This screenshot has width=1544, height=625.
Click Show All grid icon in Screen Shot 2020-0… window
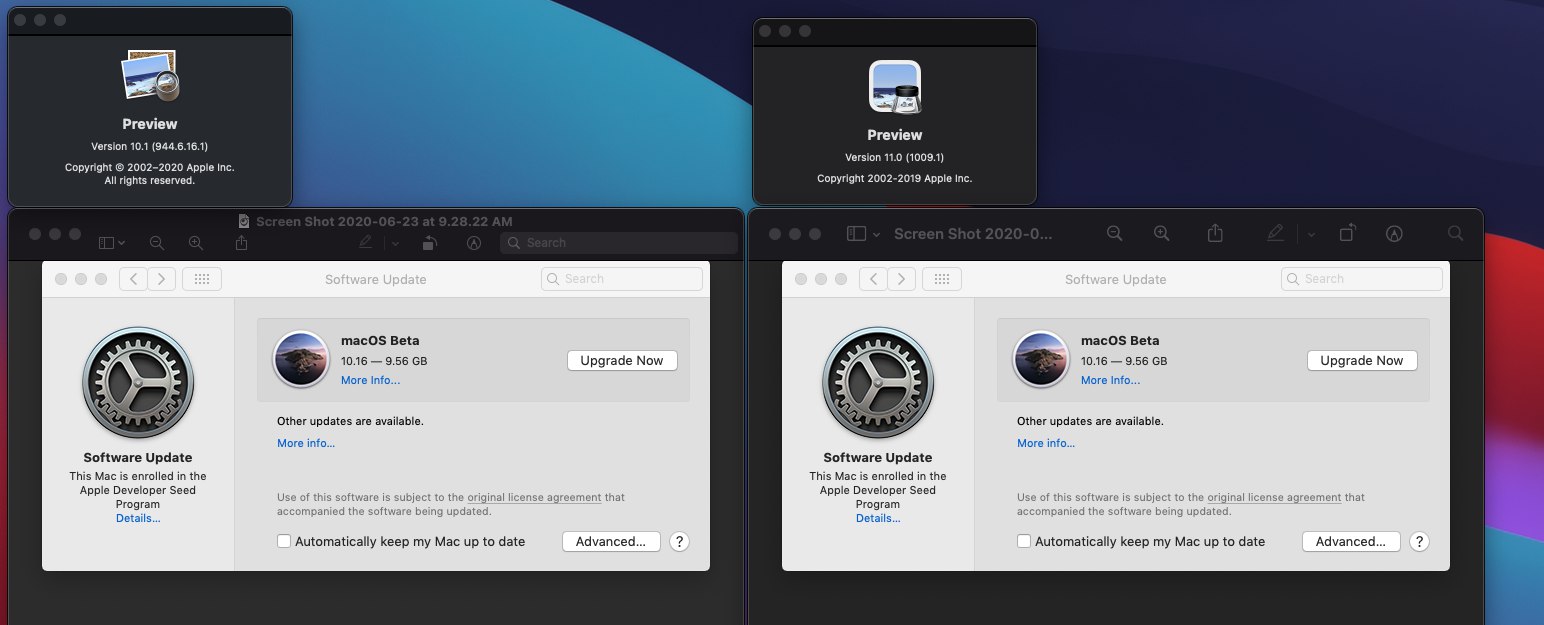[942, 279]
